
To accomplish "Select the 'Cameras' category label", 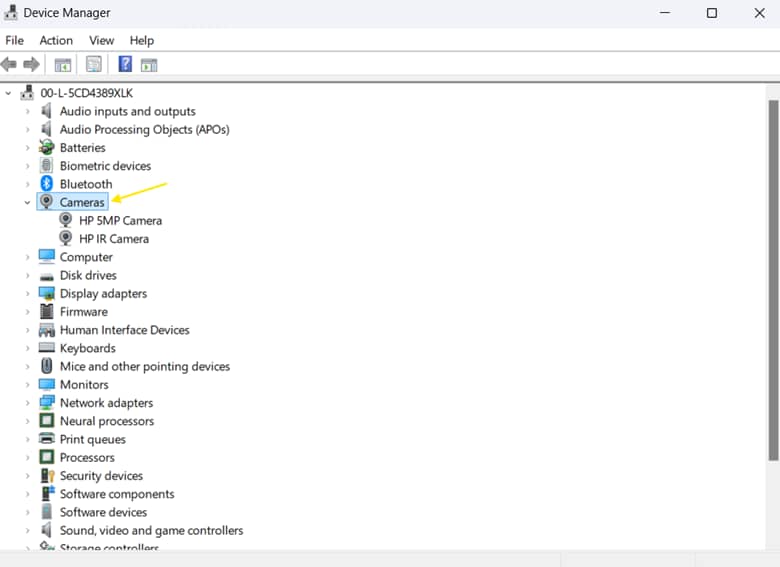I will pos(82,202).
